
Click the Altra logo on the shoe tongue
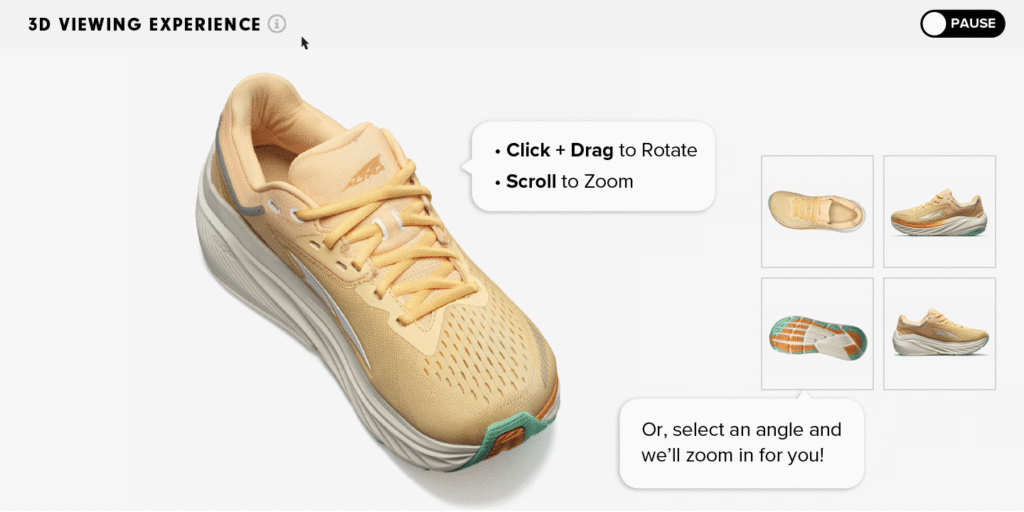(x=364, y=174)
